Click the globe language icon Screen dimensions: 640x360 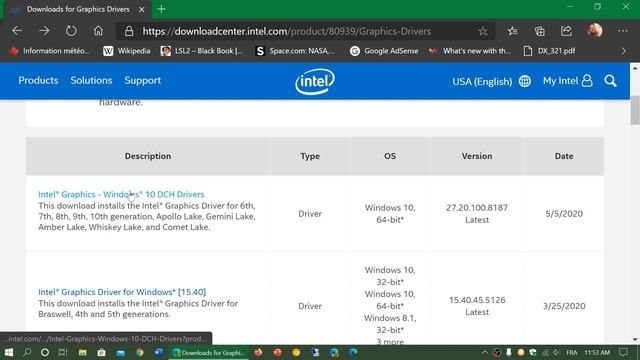524,81
